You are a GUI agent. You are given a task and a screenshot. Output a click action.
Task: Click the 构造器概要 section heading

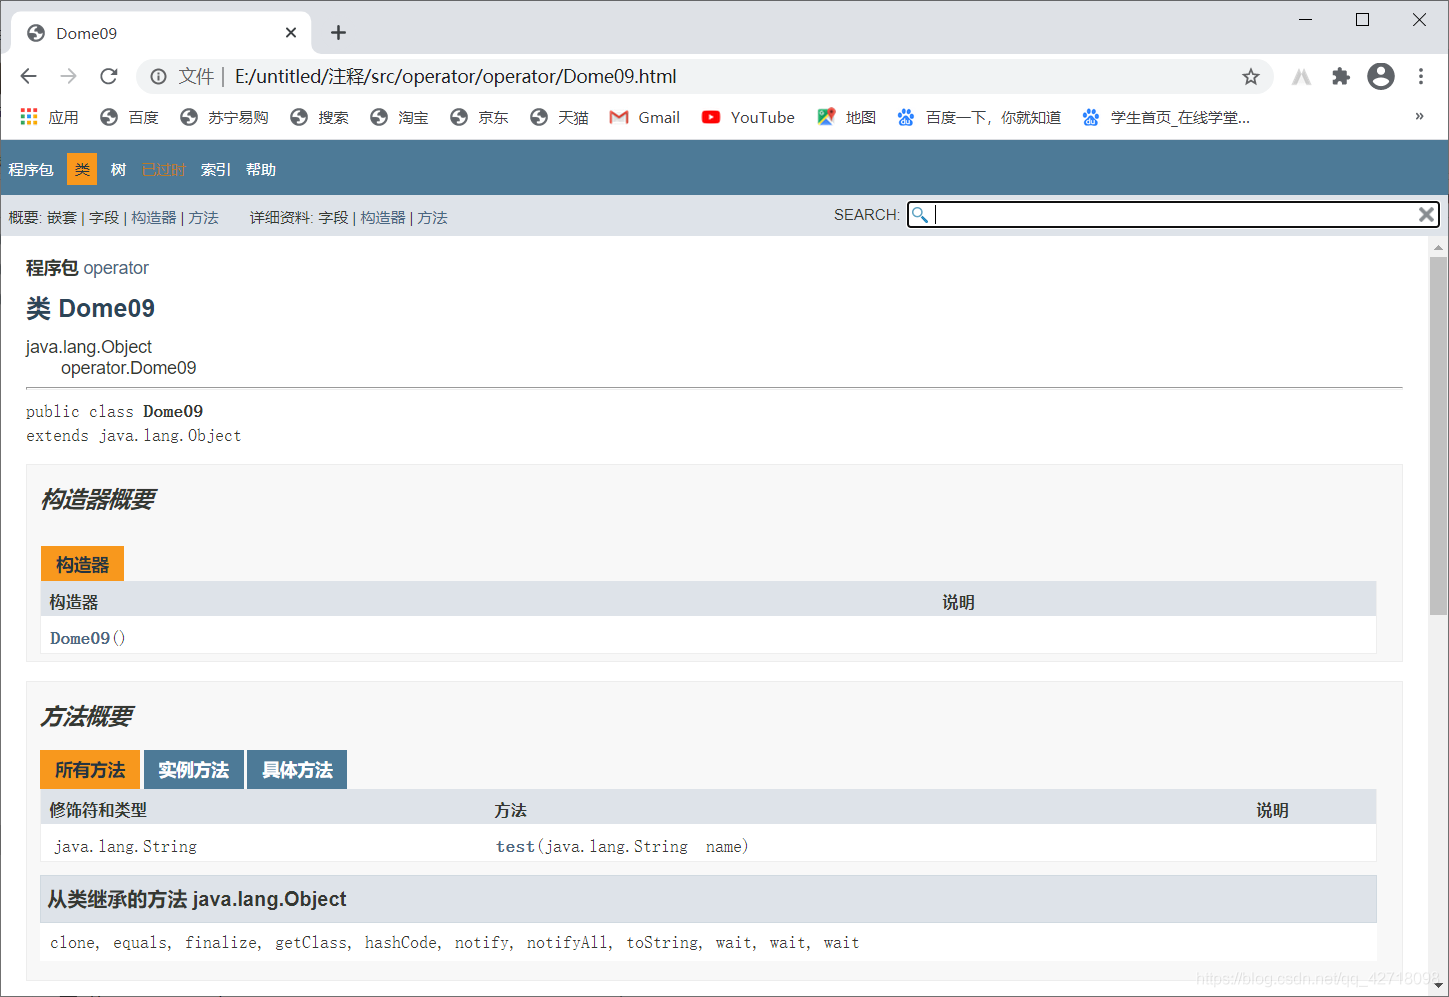coord(98,499)
